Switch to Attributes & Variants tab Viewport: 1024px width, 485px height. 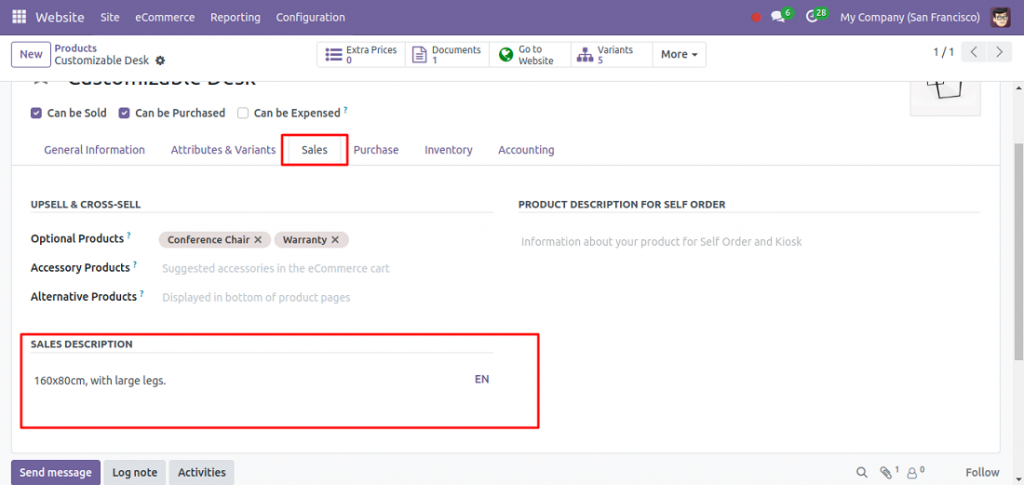pyautogui.click(x=223, y=150)
